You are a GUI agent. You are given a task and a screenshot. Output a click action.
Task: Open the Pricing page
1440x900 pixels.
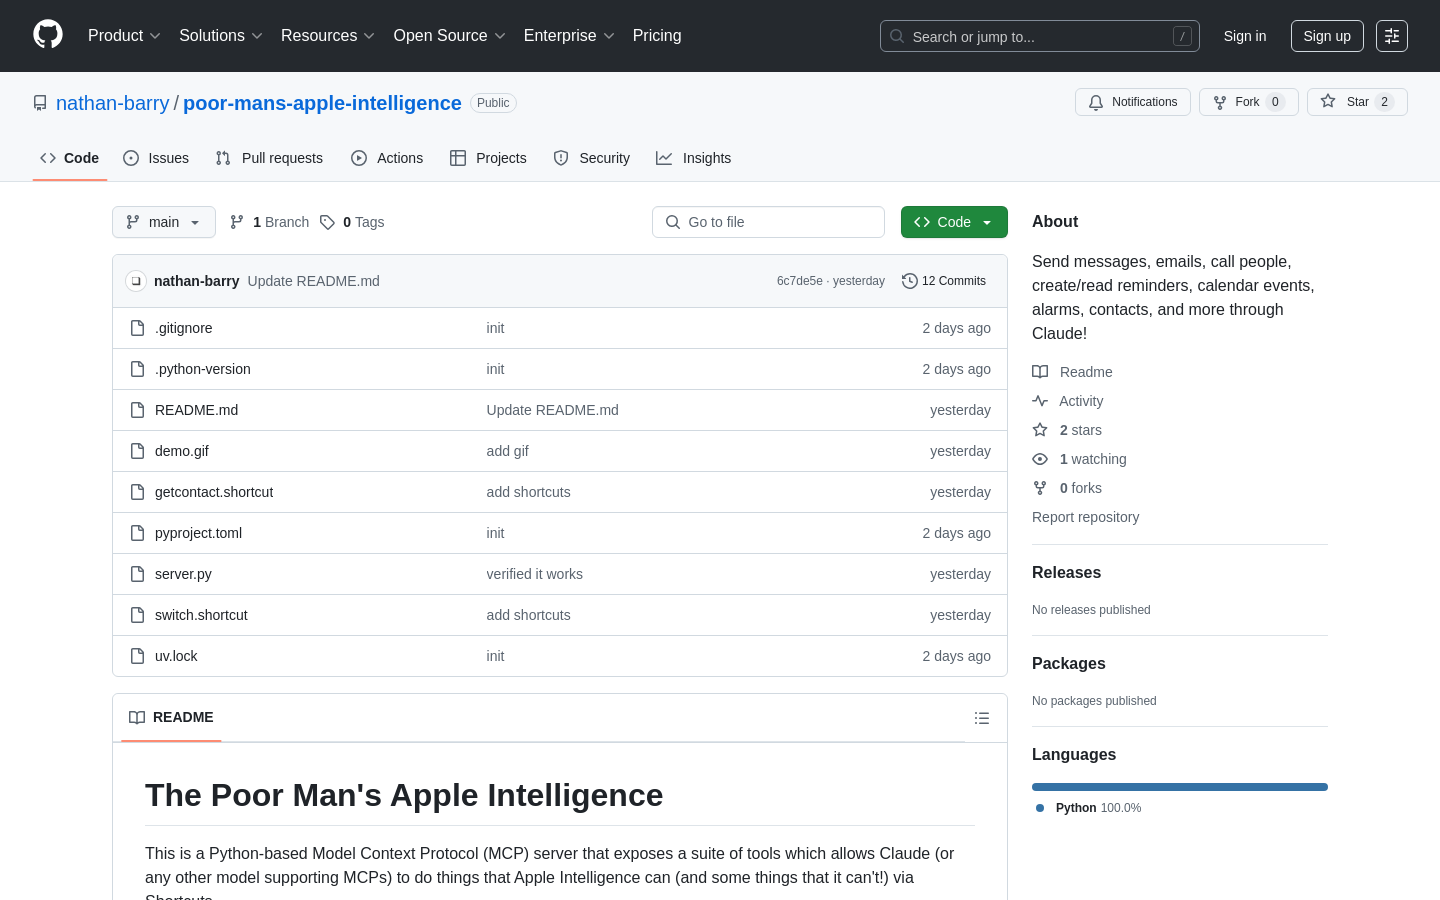pos(657,35)
